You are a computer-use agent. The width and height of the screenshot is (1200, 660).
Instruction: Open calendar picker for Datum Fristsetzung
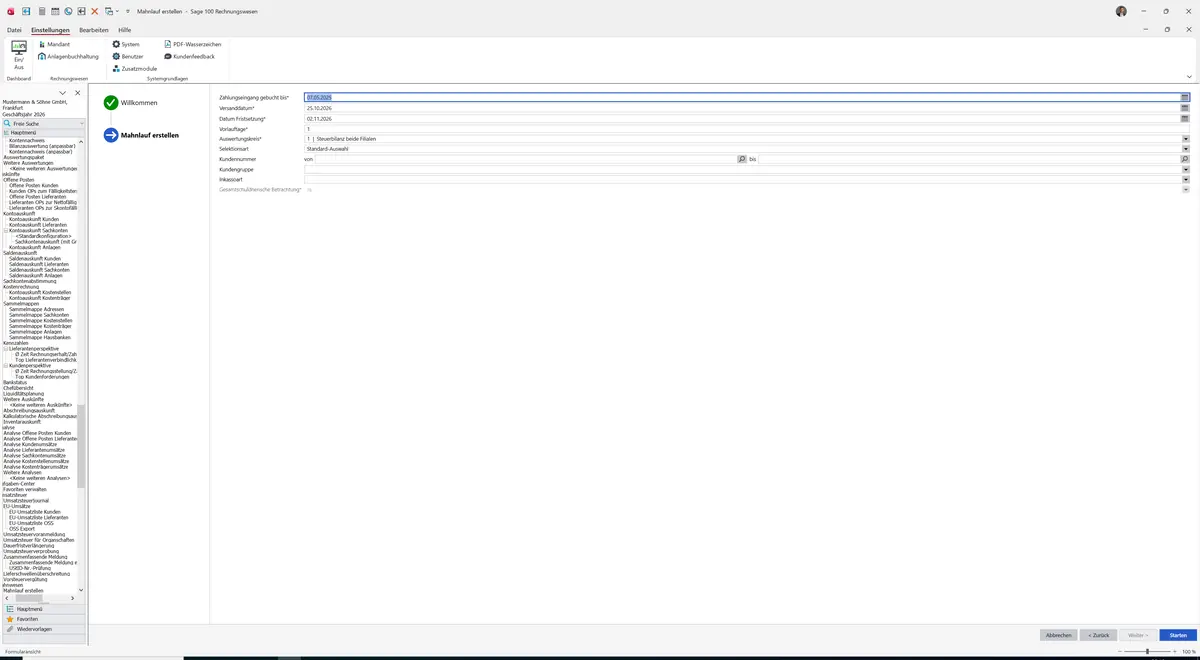click(1185, 118)
